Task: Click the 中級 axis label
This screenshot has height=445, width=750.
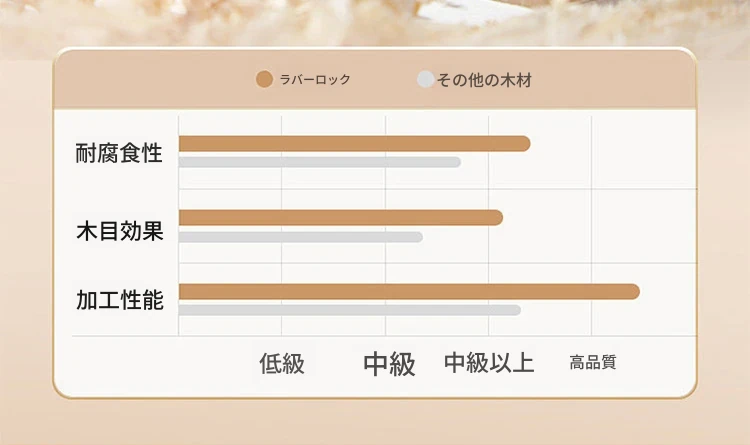Action: pyautogui.click(x=389, y=365)
